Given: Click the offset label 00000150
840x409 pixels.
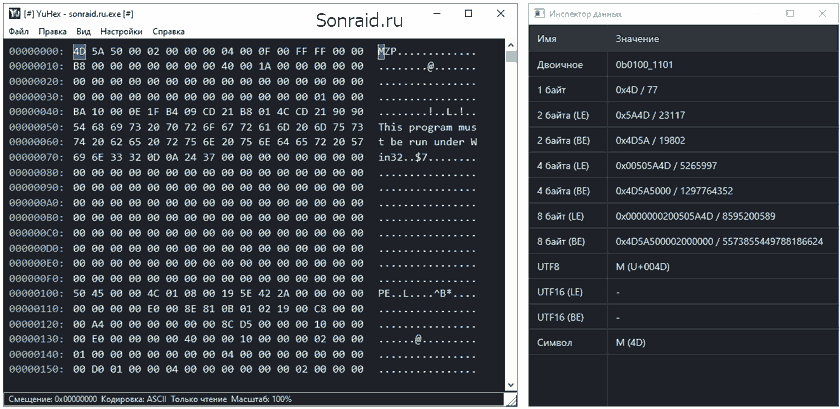Looking at the screenshot, I should (36, 369).
